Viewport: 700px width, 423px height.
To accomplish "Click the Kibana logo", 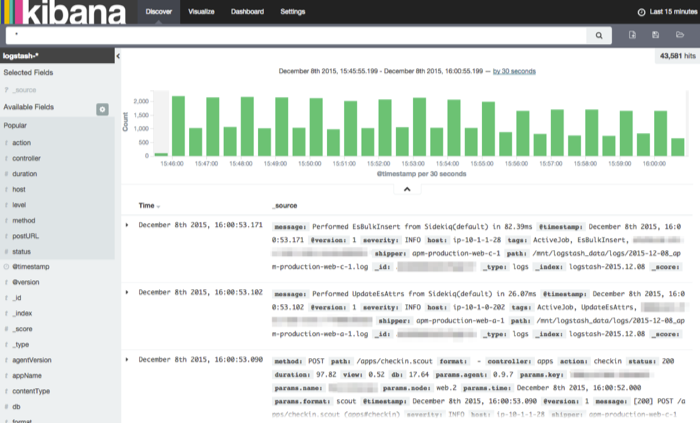I will pyautogui.click(x=63, y=12).
